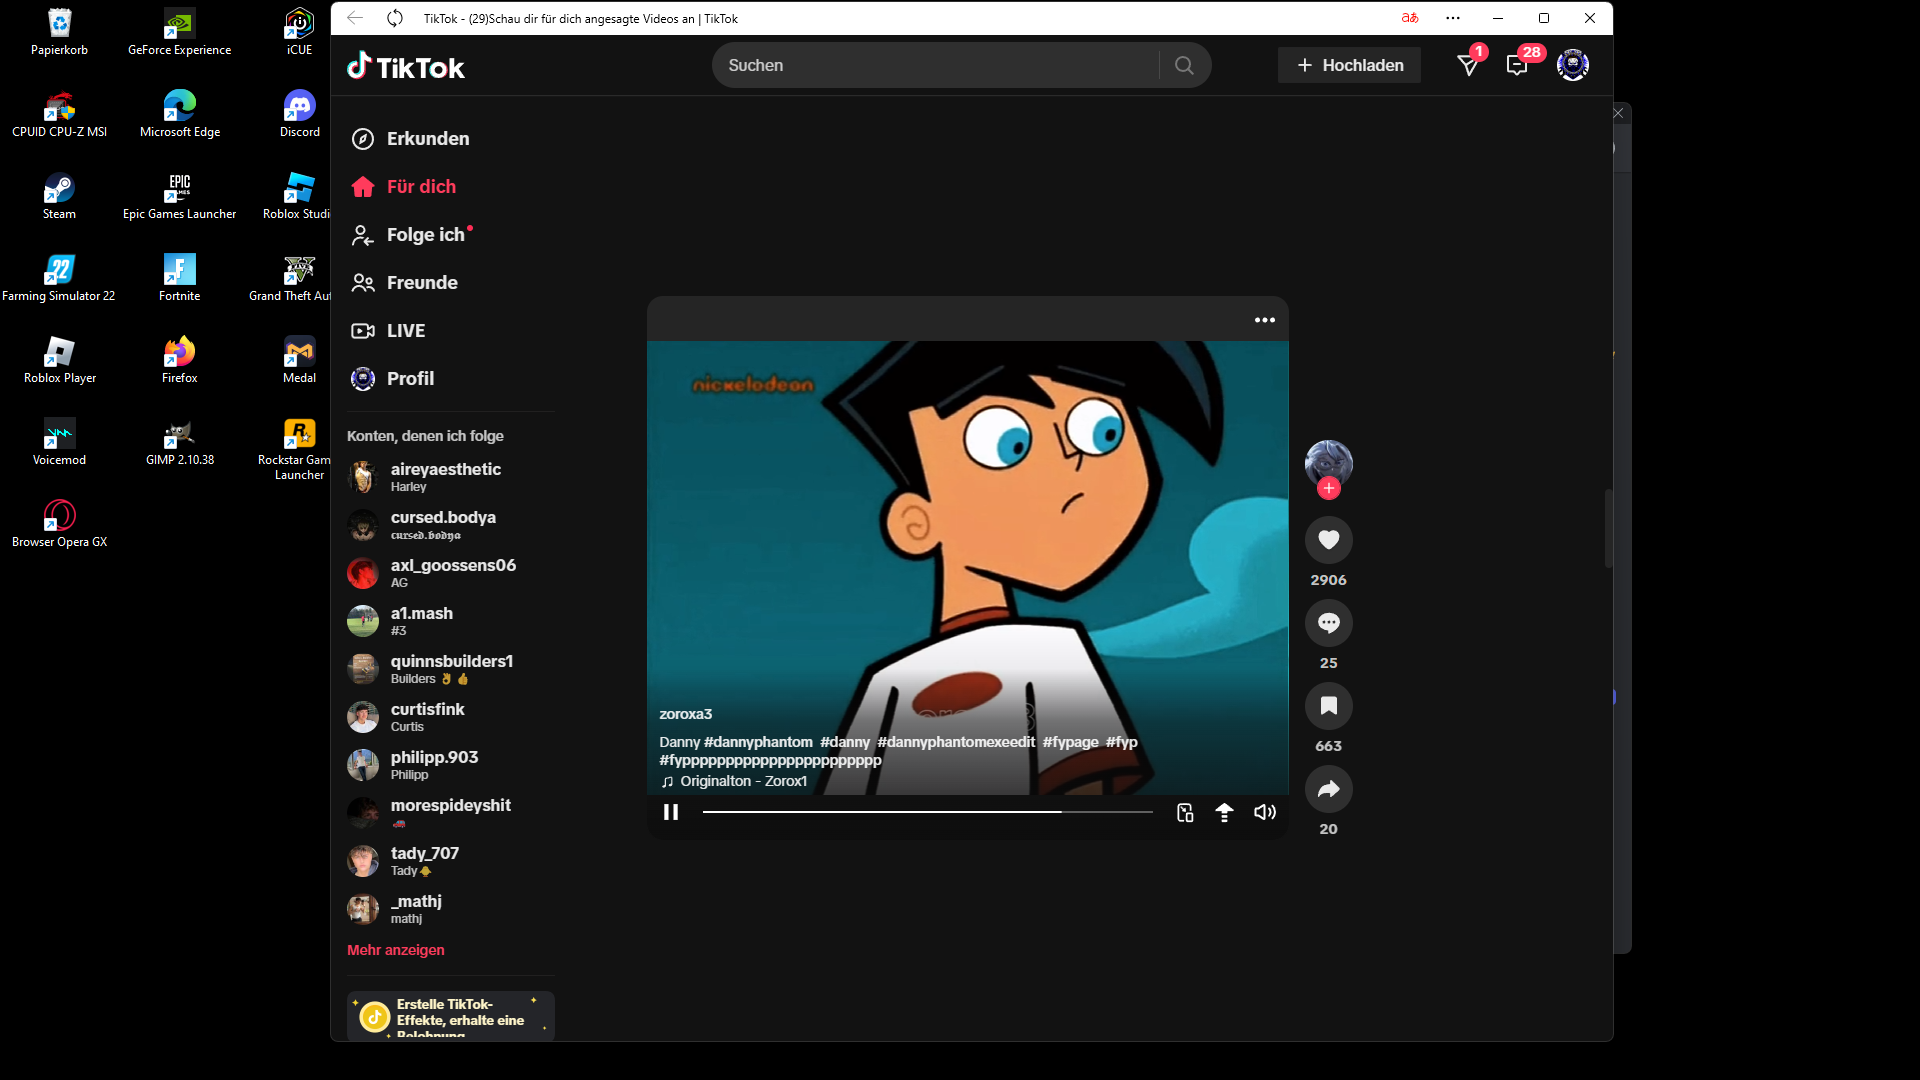This screenshot has width=1920, height=1080.
Task: Follow the creator with the plus badge
Action: pyautogui.click(x=1329, y=488)
